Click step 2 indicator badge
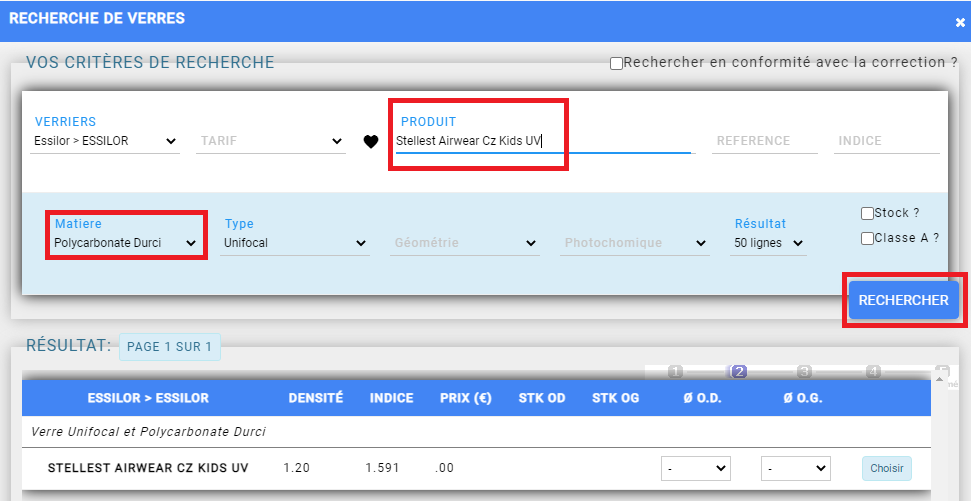 click(738, 372)
